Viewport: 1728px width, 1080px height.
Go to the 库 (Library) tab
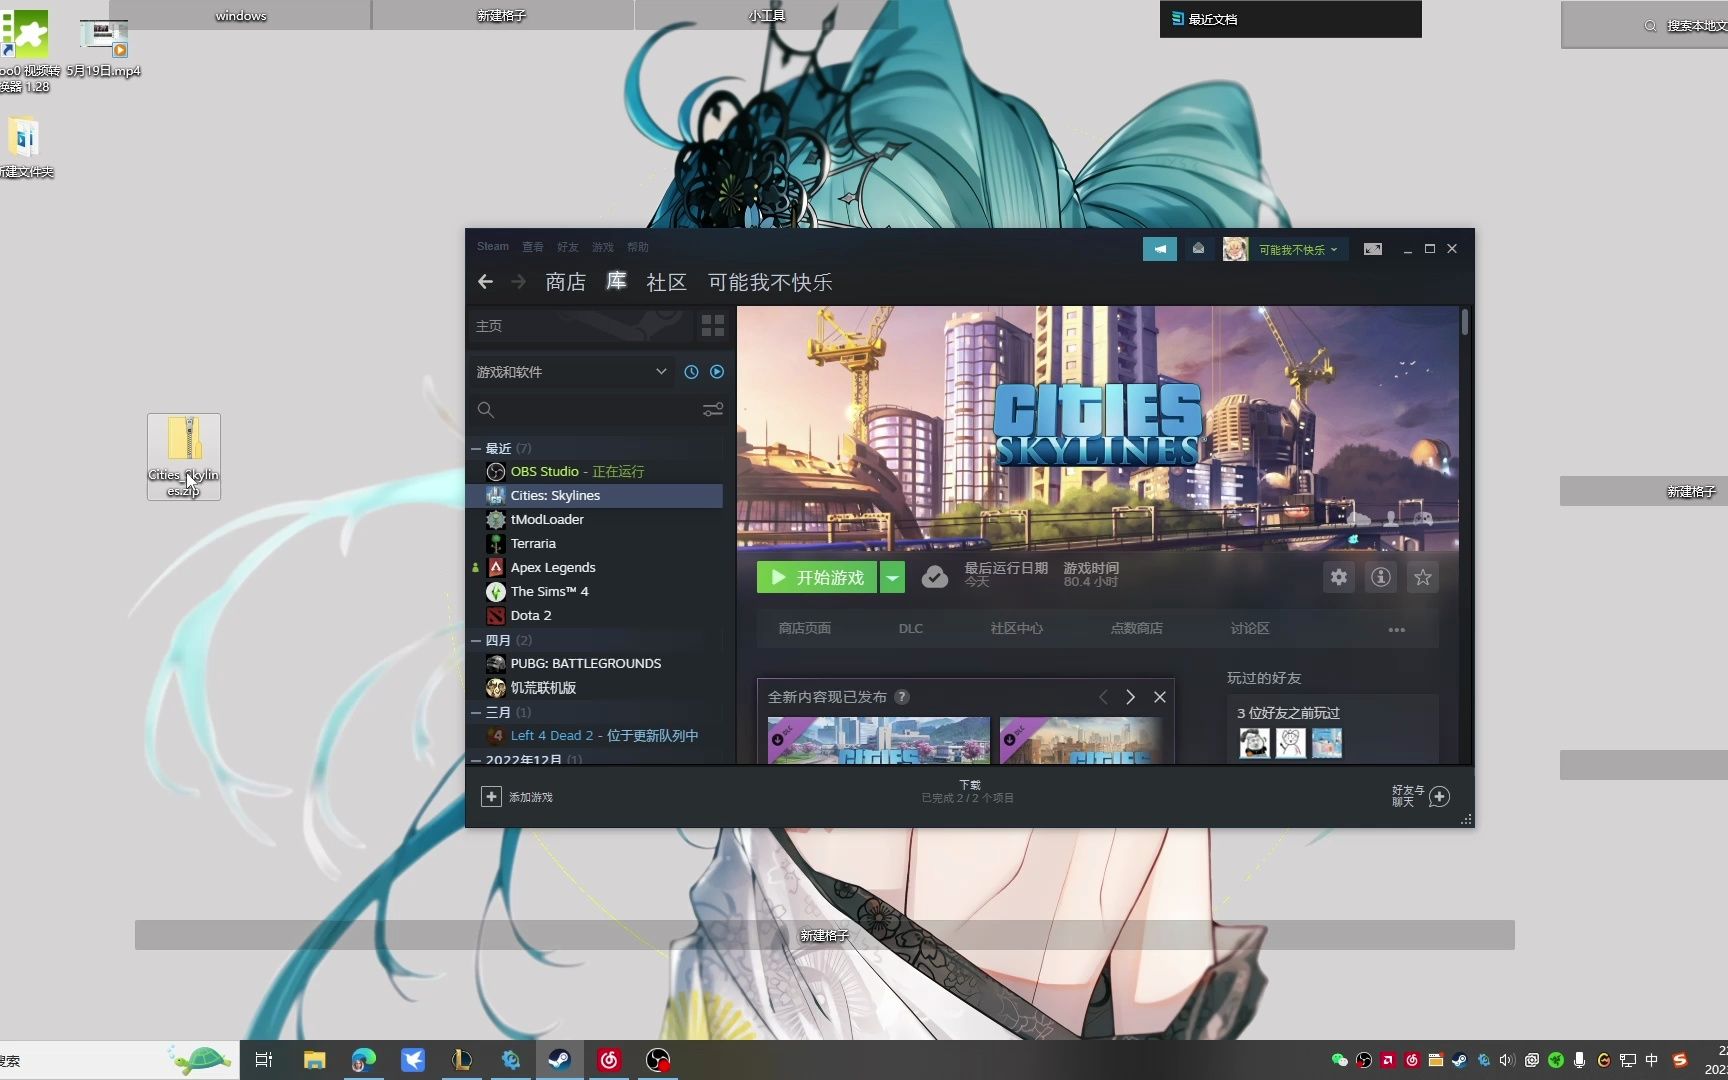[616, 282]
